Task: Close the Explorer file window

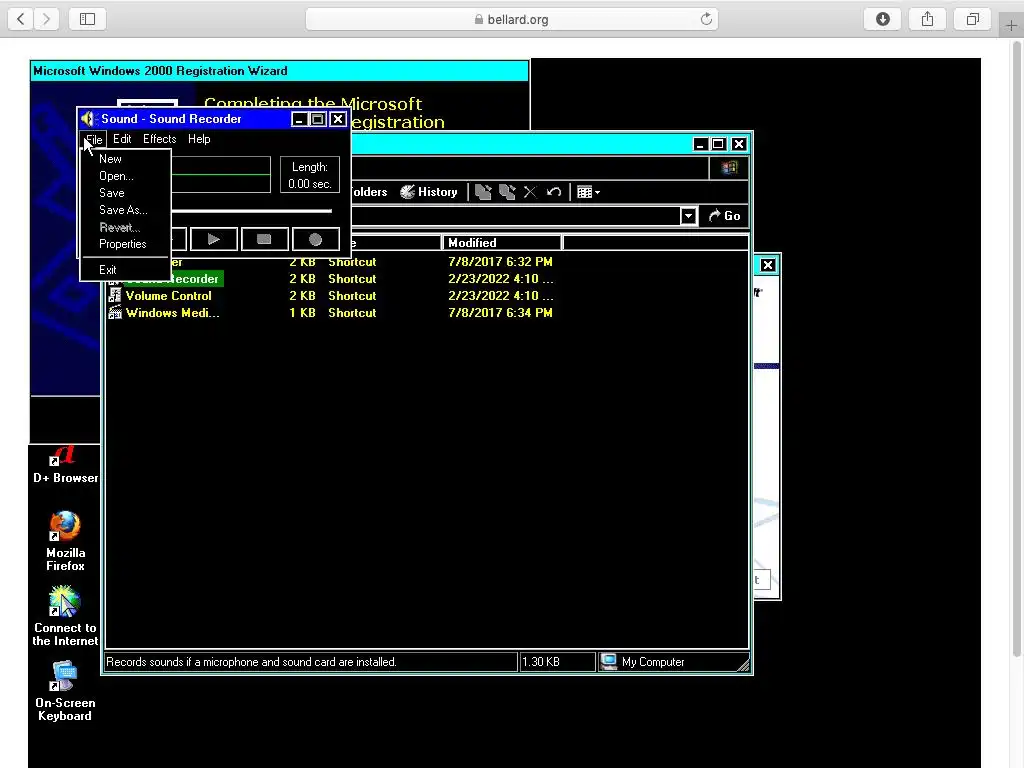Action: pyautogui.click(x=739, y=144)
